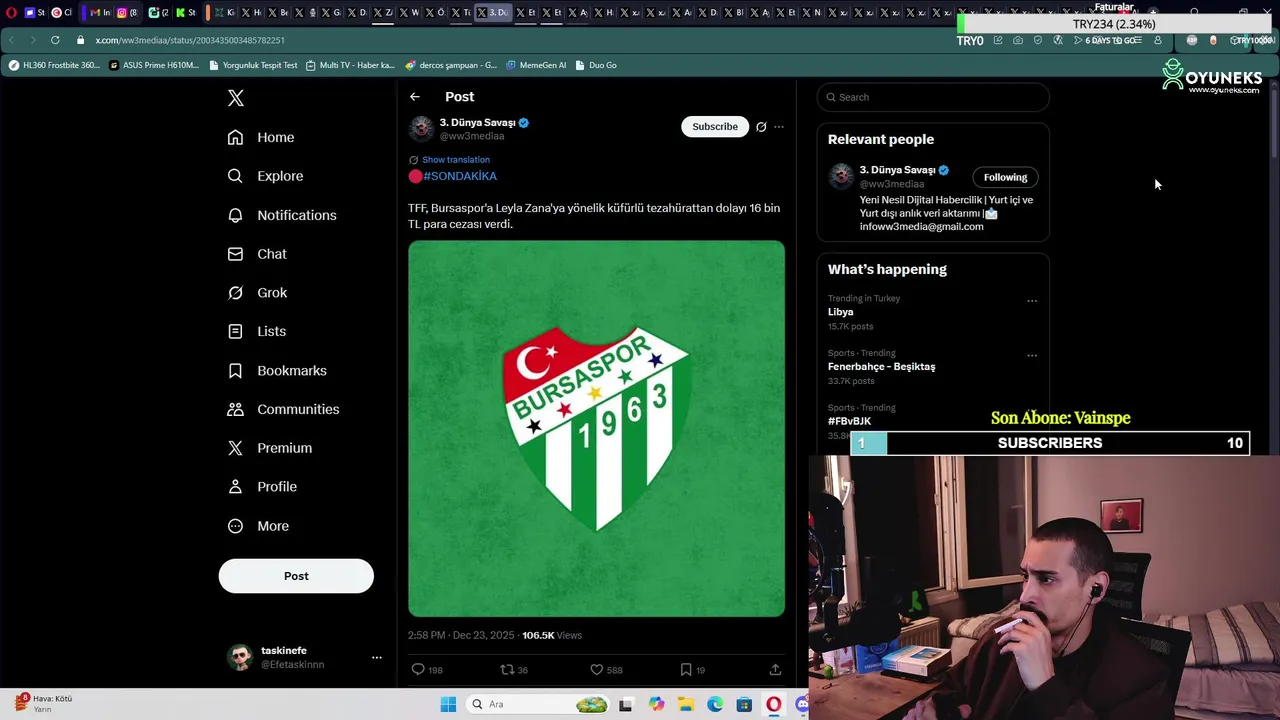Go to the Explore section
1280x720 pixels.
(265, 176)
